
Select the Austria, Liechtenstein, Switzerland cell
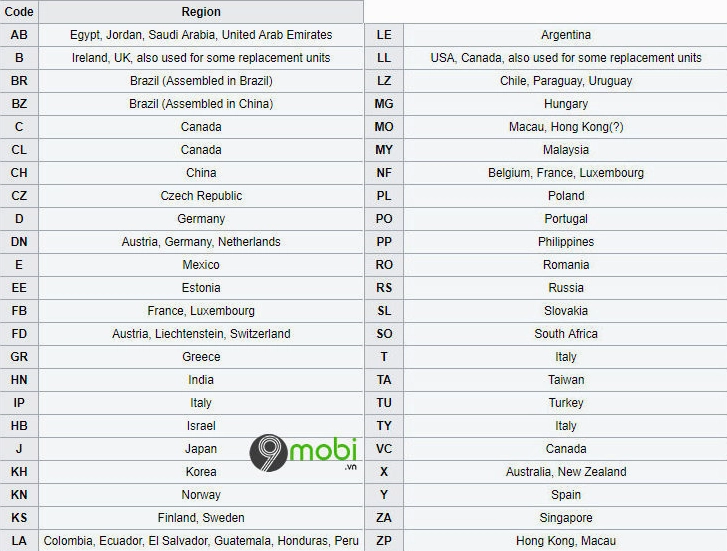coord(201,334)
